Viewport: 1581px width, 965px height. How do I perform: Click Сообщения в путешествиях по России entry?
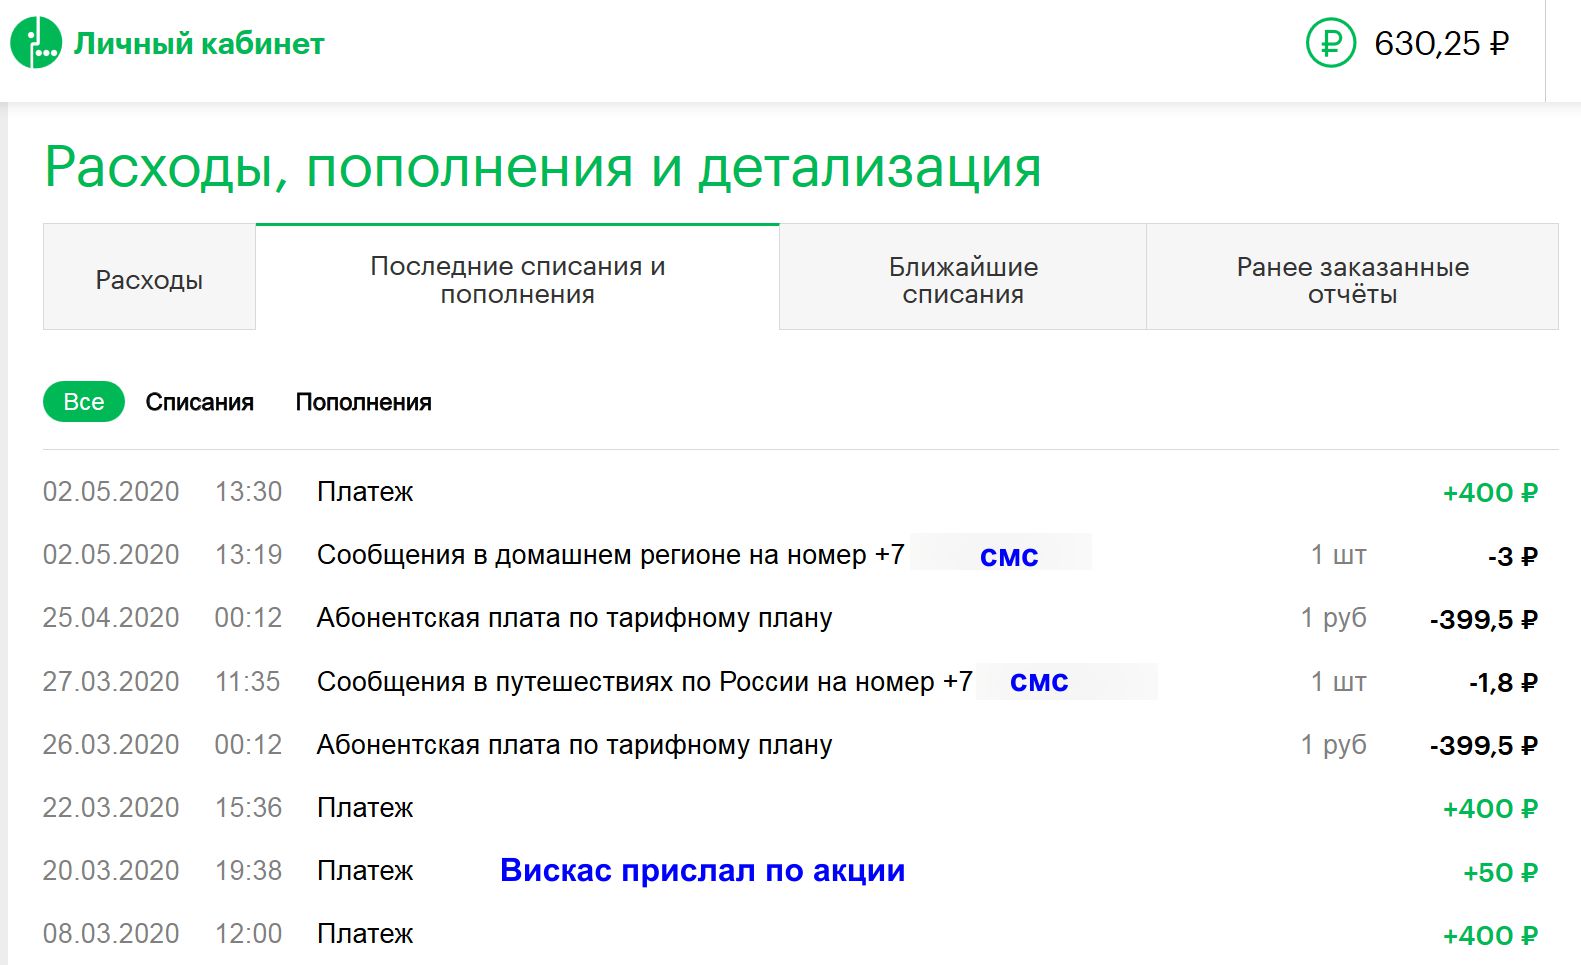(645, 682)
